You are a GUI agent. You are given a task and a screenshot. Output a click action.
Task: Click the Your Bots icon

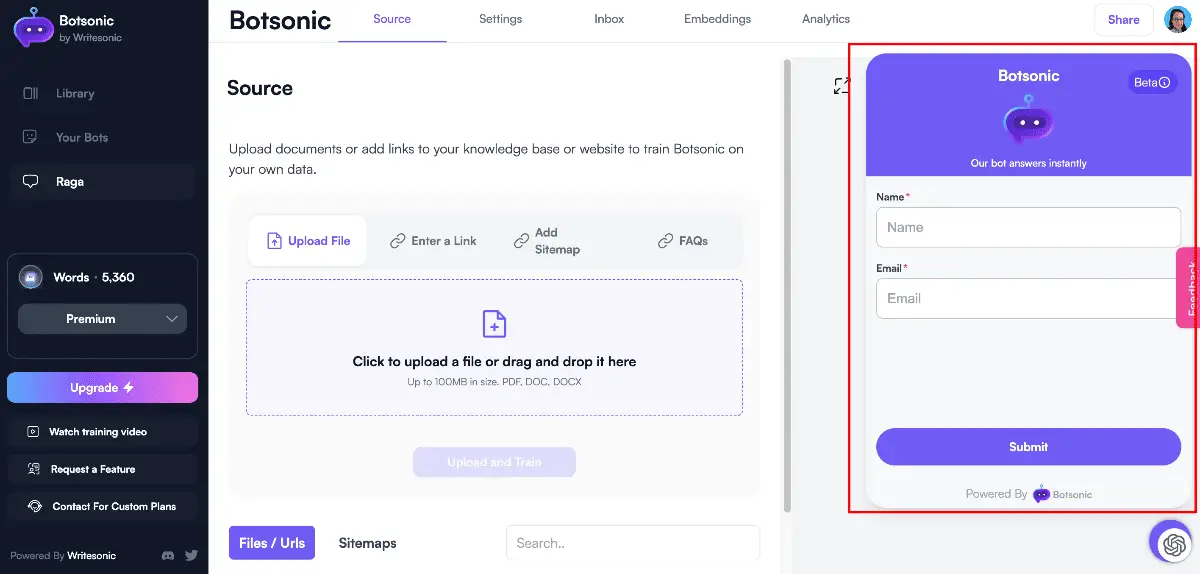30,137
